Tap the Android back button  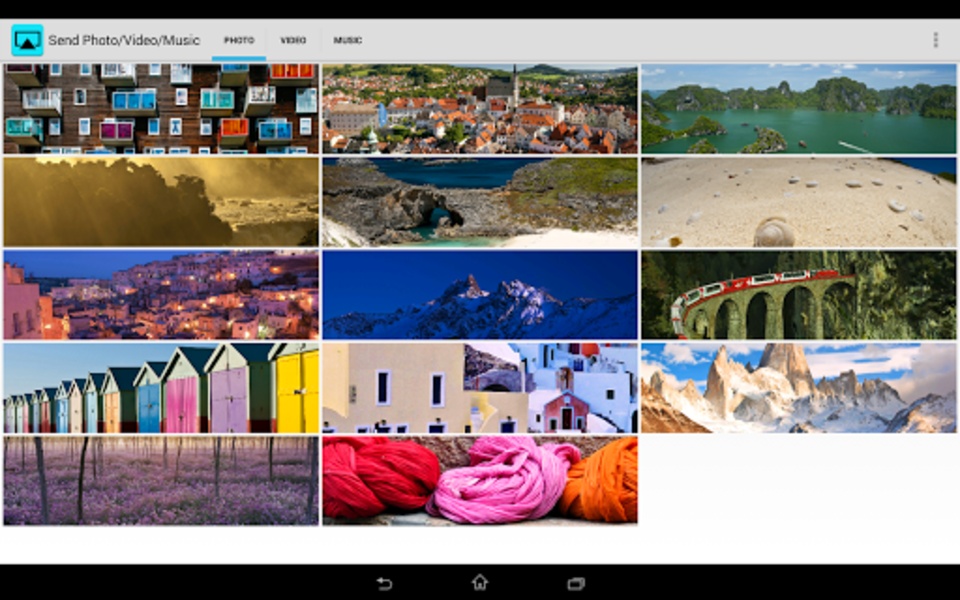click(384, 583)
